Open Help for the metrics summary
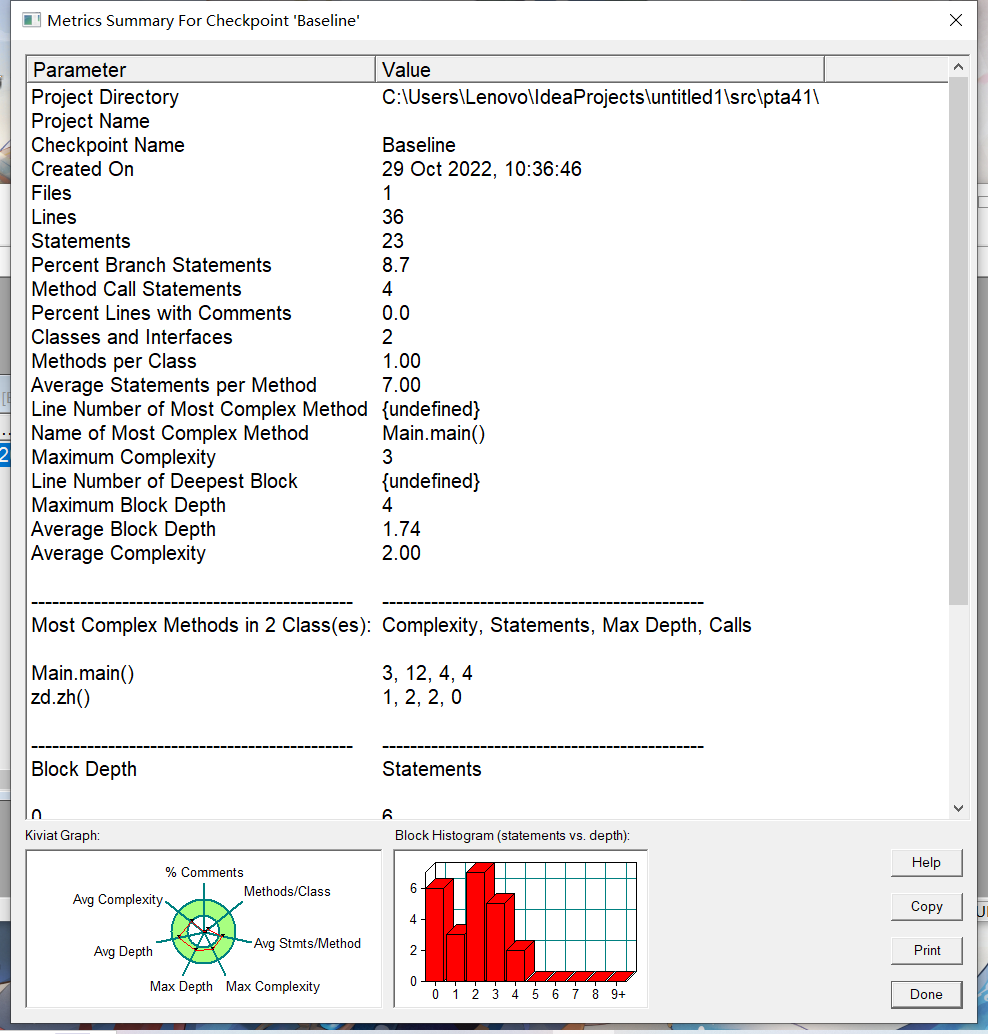The image size is (988, 1034). coord(926,863)
